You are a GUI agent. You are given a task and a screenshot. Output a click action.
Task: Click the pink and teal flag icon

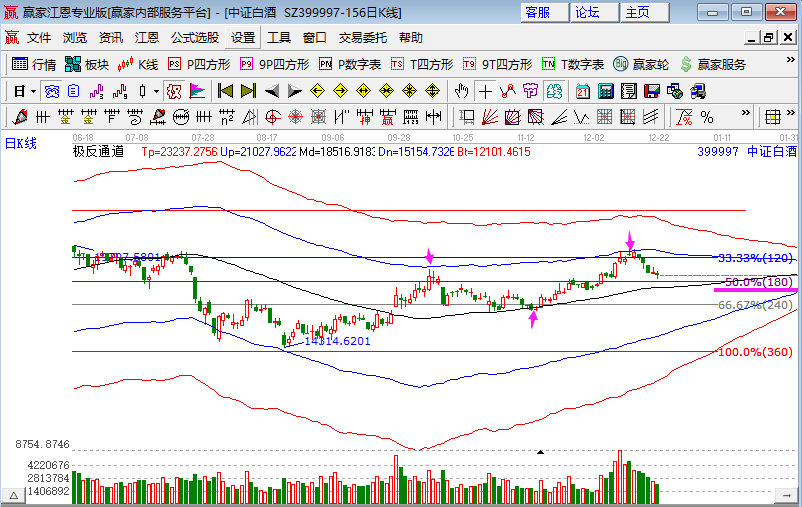[x=197, y=92]
